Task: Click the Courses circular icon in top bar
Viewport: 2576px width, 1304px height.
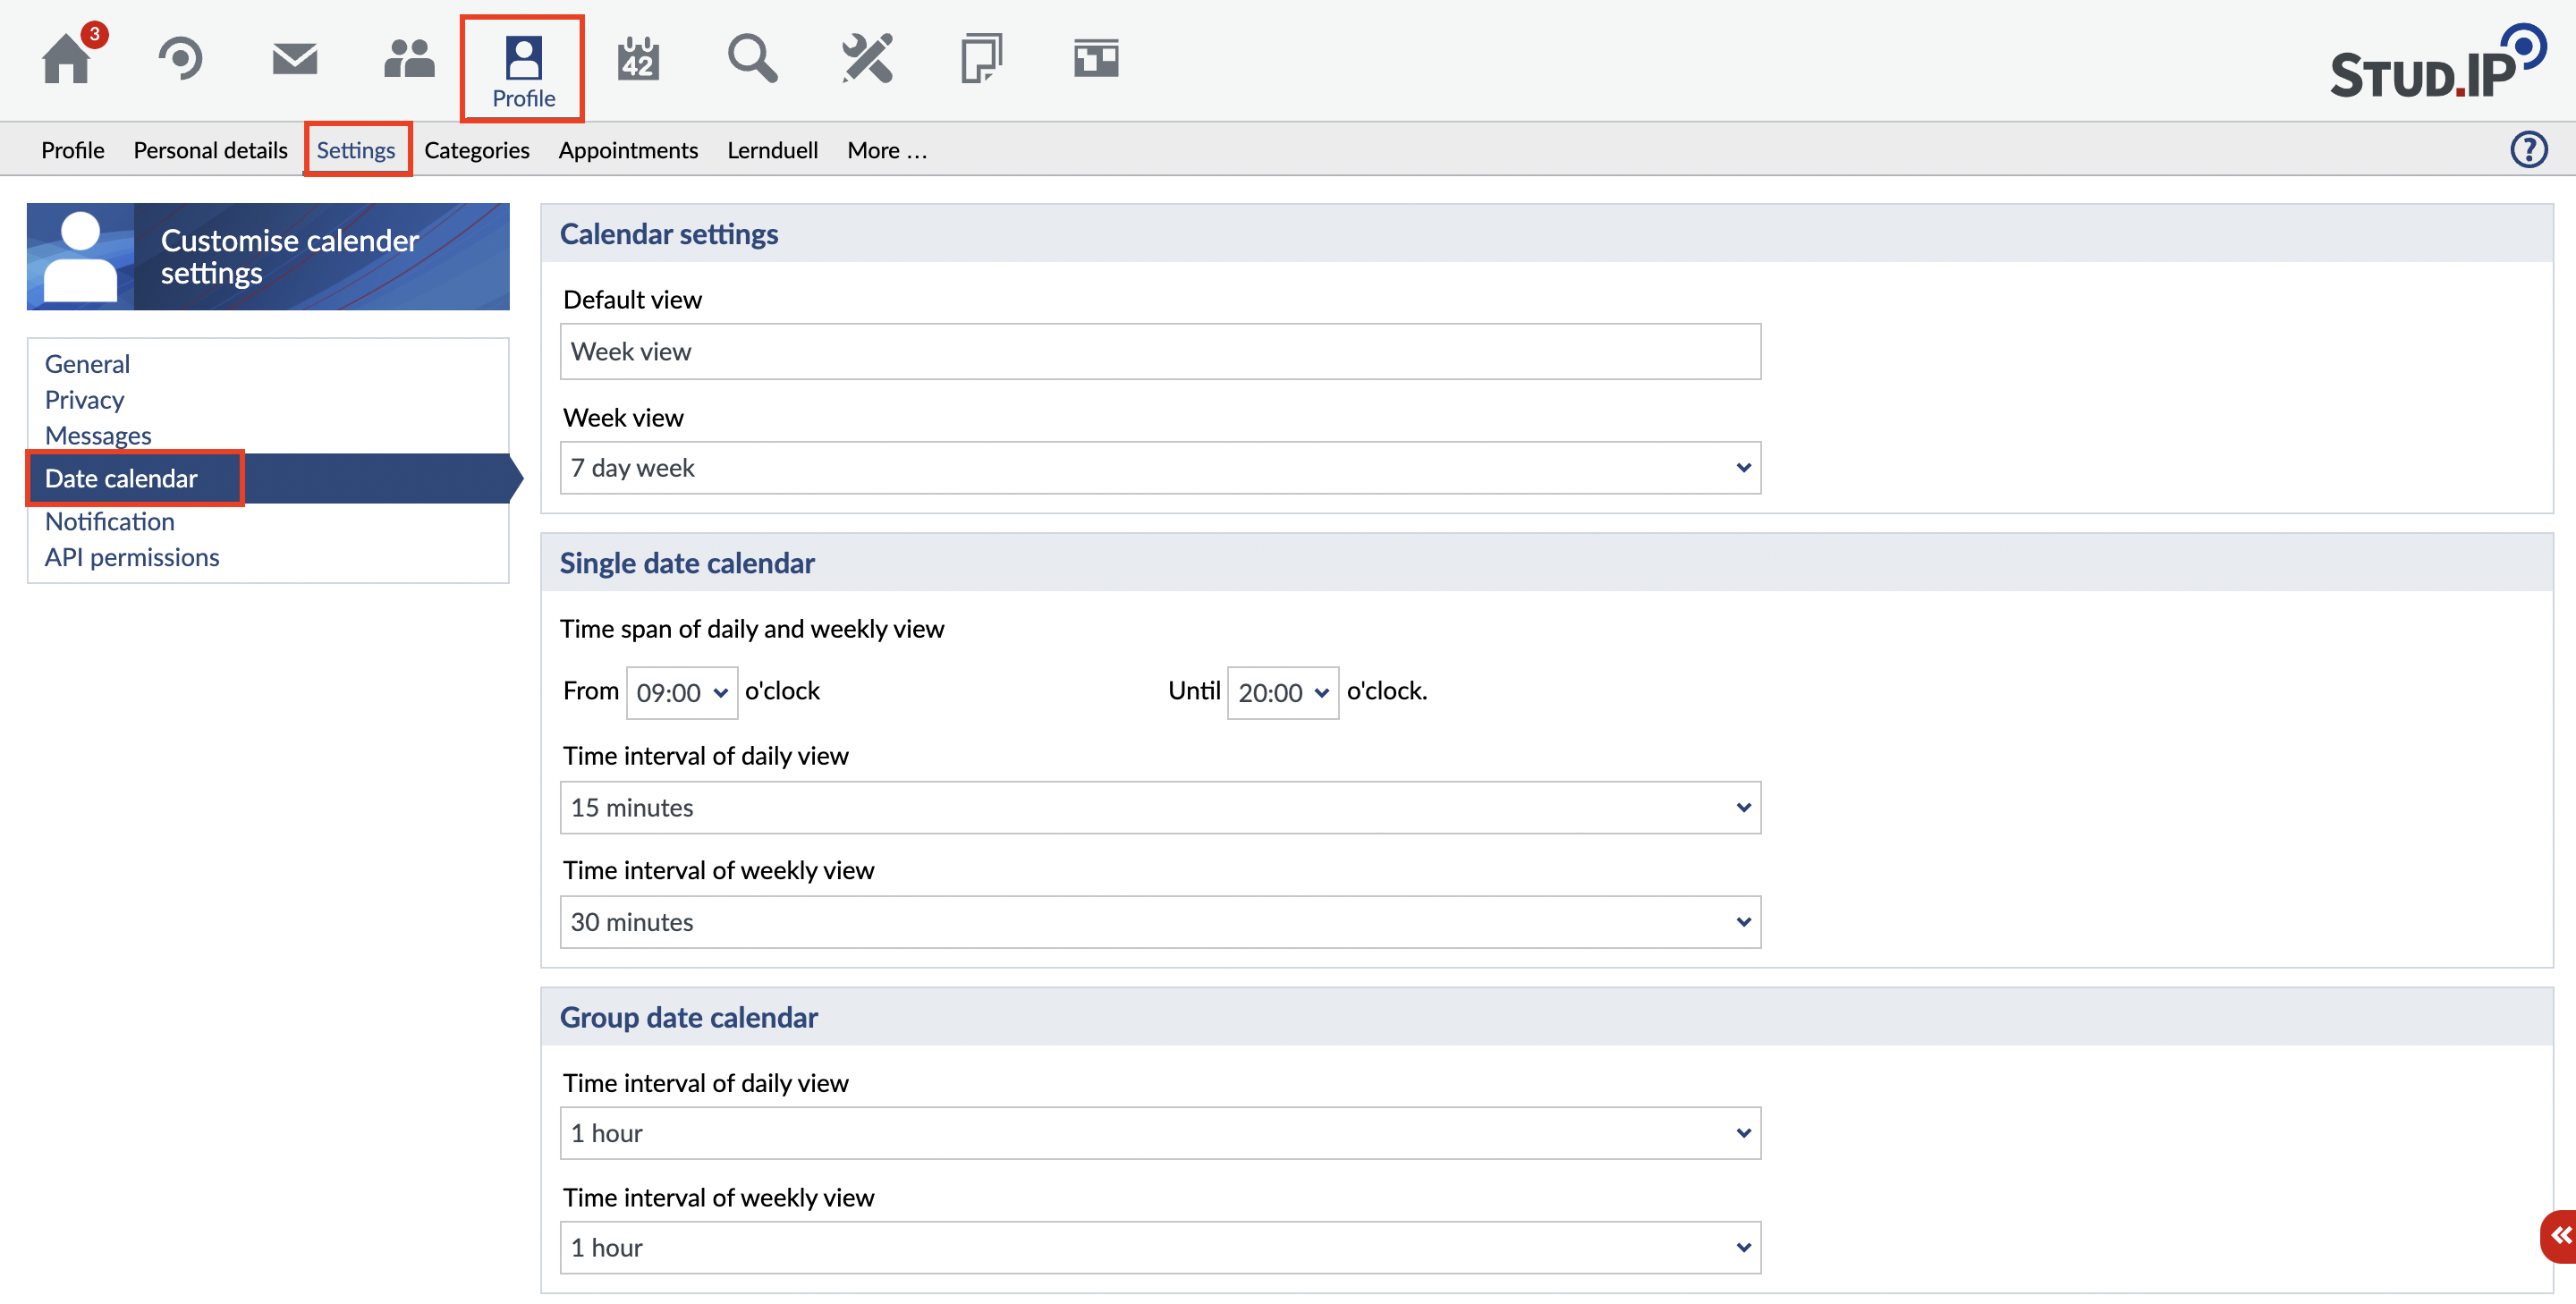Action: [180, 60]
